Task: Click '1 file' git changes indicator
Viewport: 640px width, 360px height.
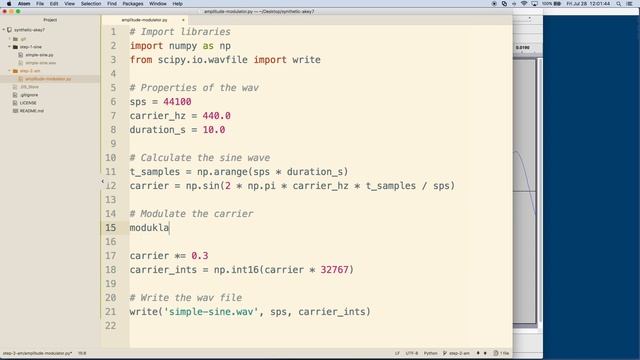Action: 501,353
